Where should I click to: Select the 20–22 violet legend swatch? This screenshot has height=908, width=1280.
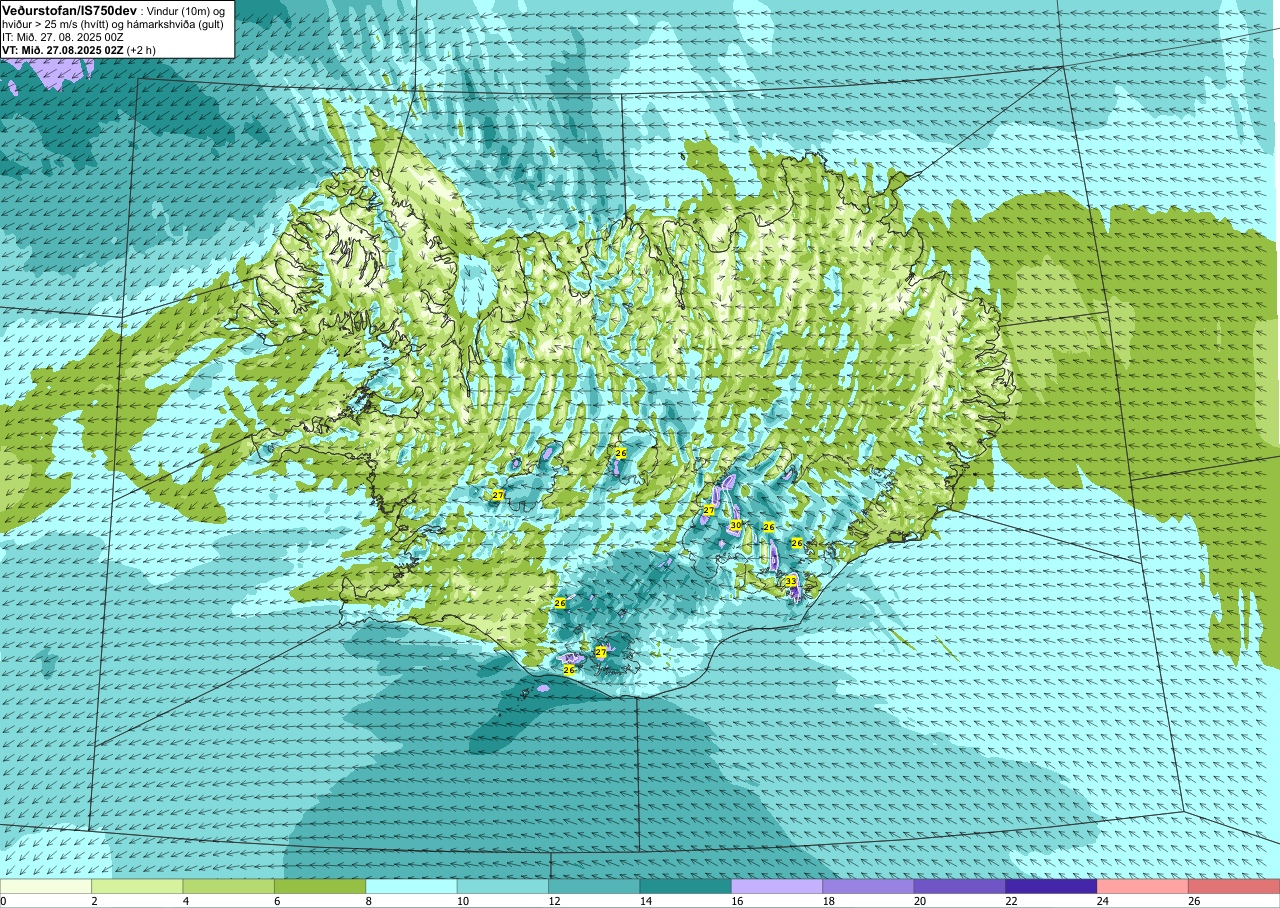click(x=960, y=886)
